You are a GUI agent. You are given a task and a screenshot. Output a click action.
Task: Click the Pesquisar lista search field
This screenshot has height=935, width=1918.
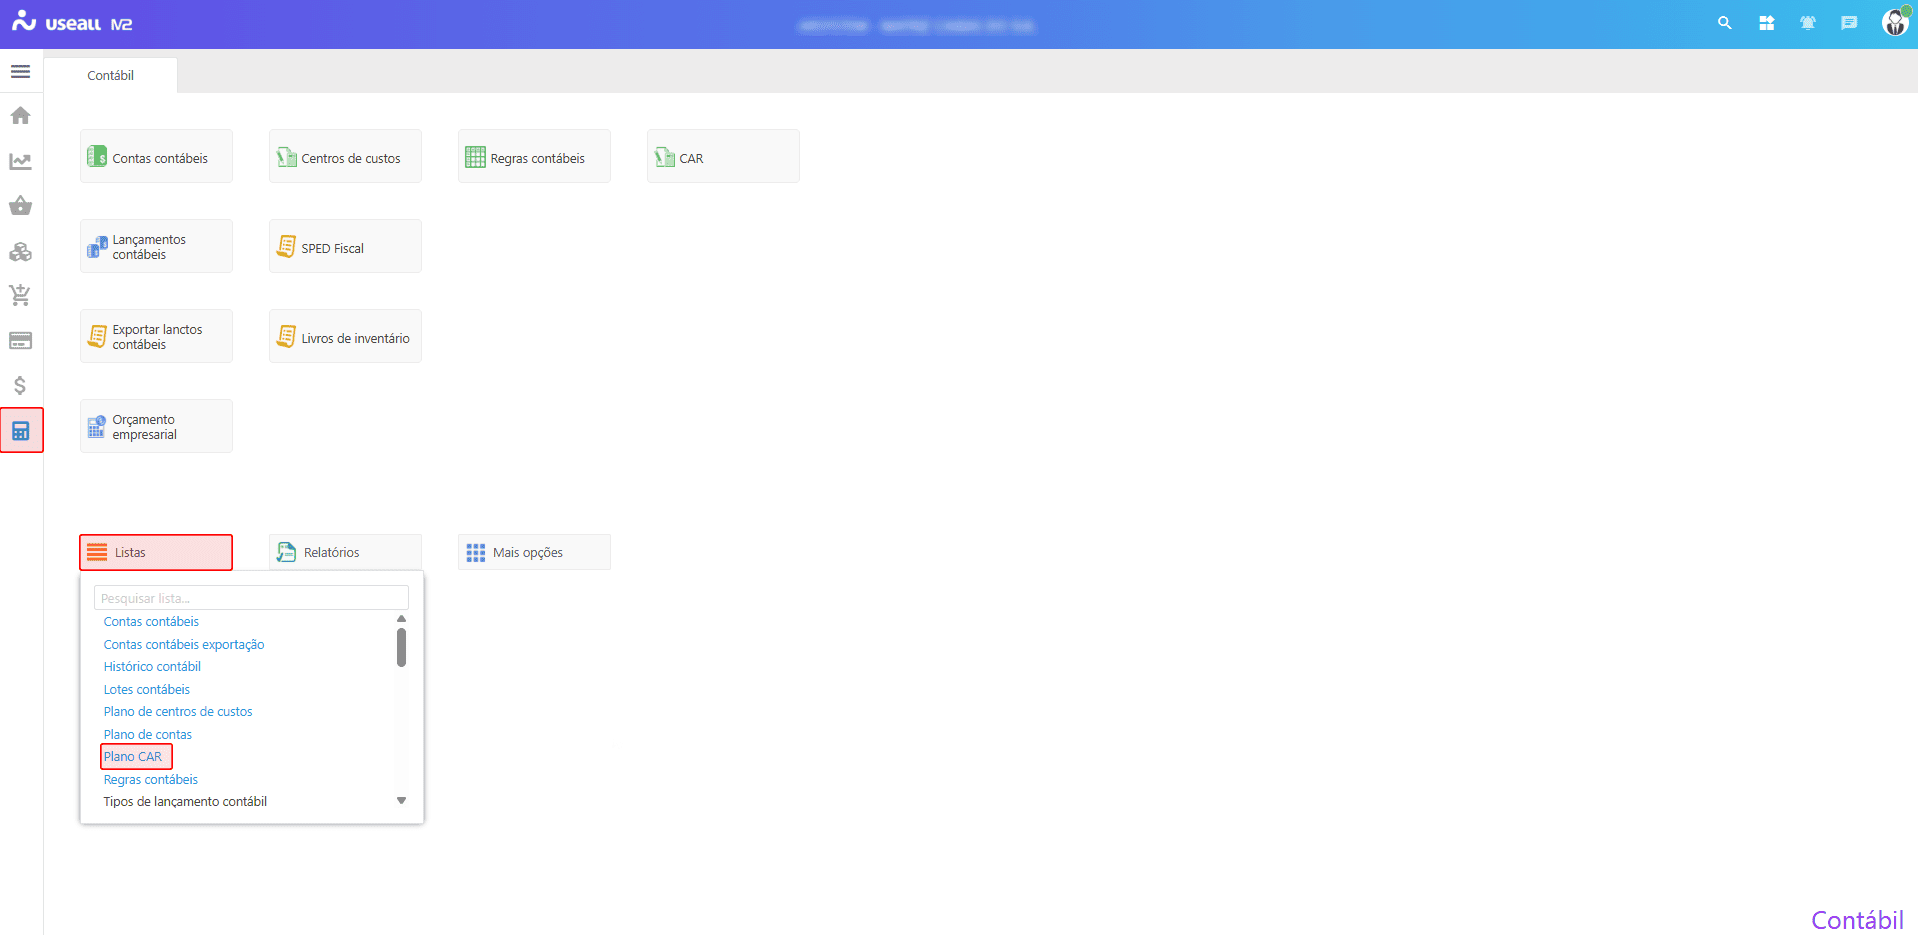click(x=250, y=598)
